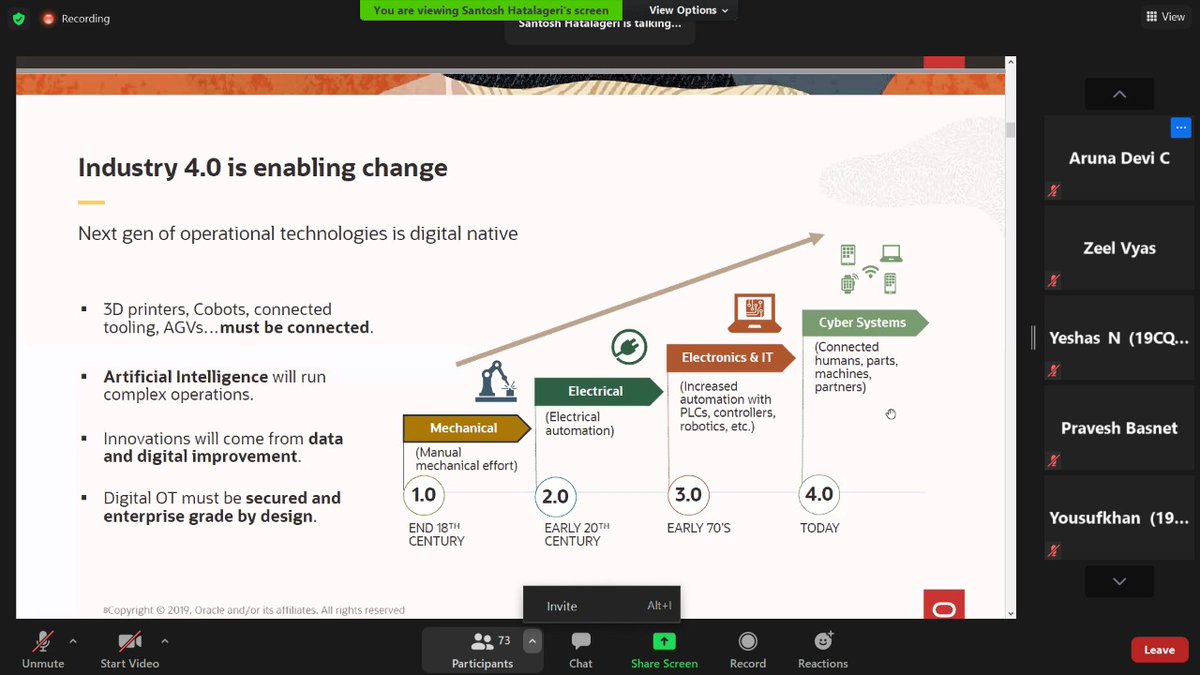This screenshot has height=675, width=1200.
Task: Show previous participants with the up arrow
Action: pos(1119,94)
